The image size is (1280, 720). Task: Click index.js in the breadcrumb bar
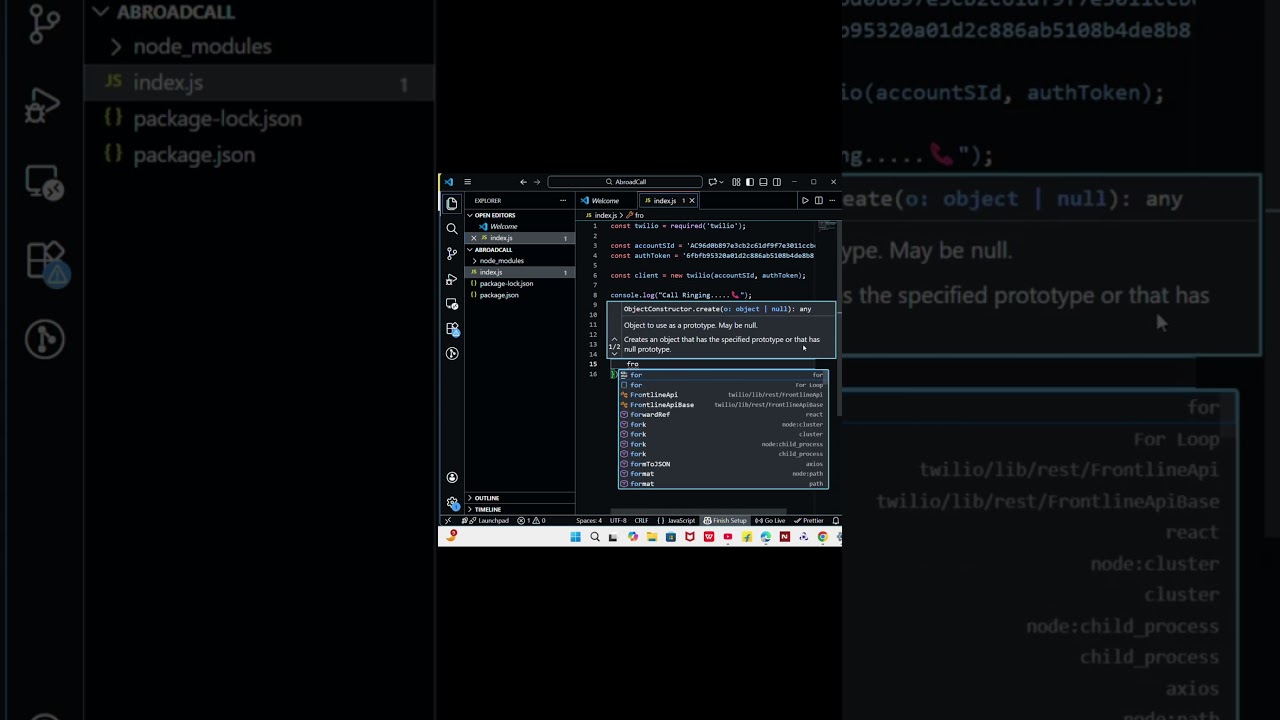coord(606,215)
